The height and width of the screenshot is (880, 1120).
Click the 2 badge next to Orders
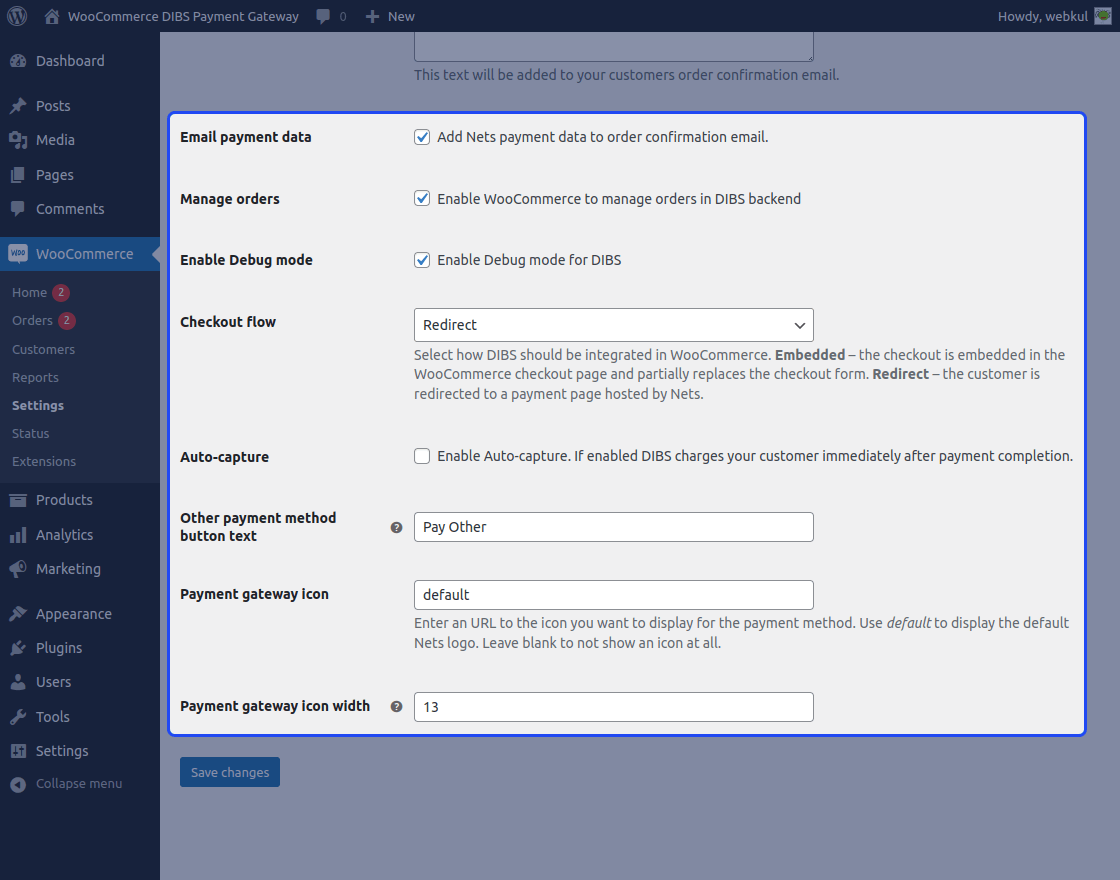[66, 321]
